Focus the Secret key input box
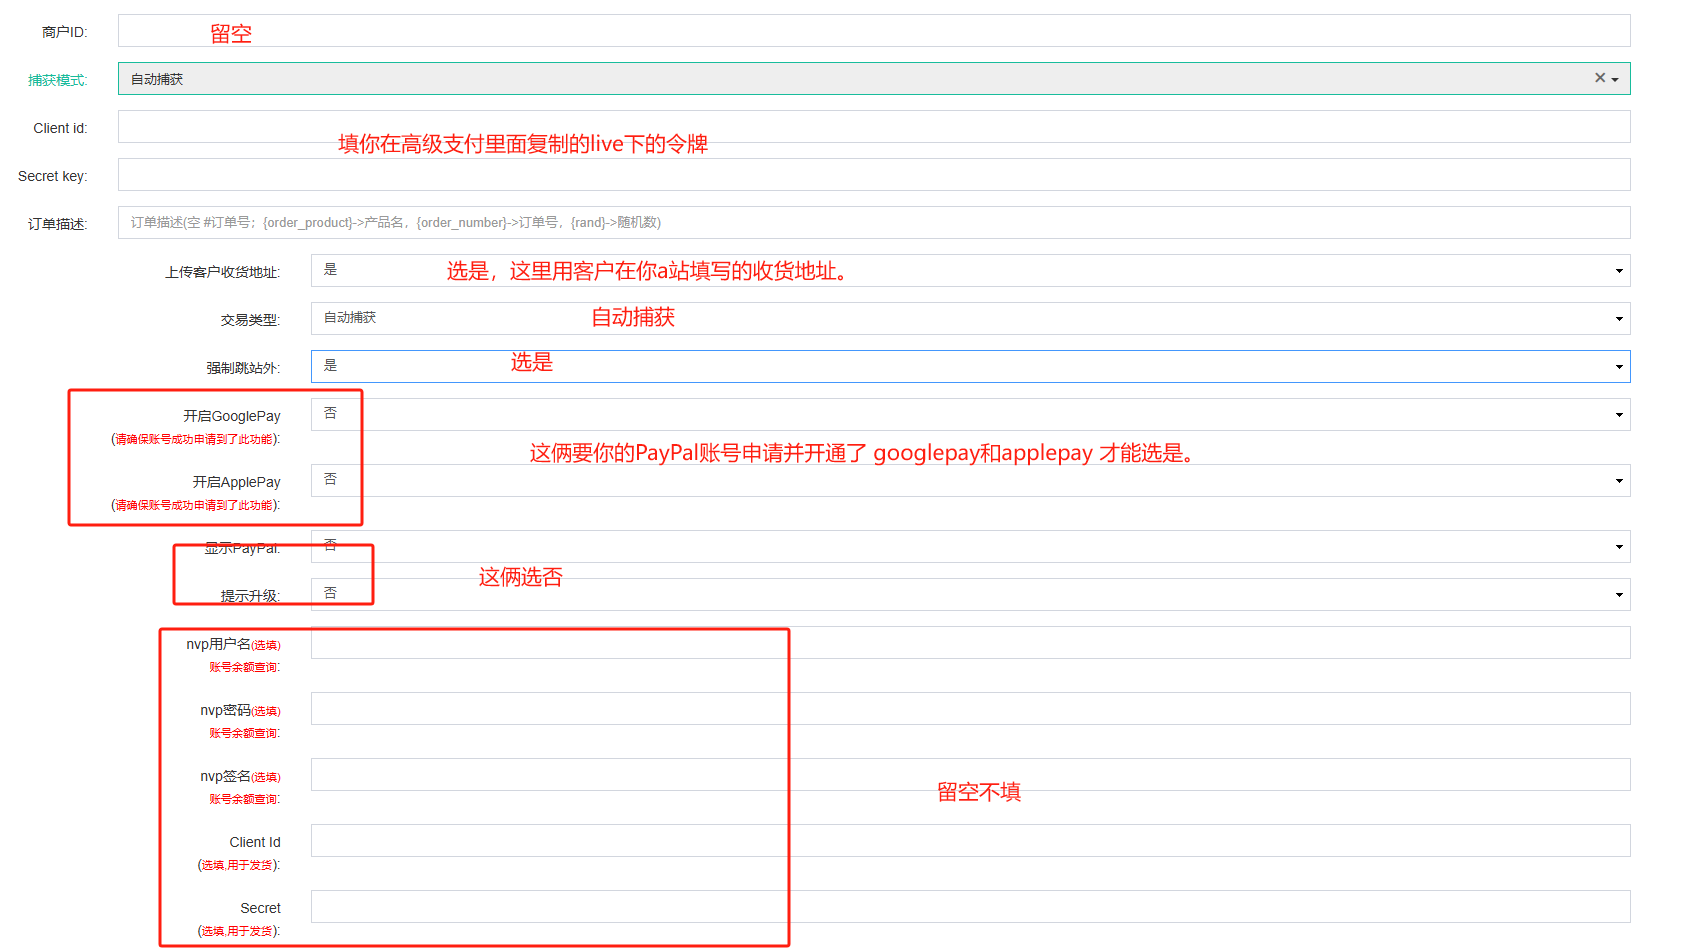 874,175
